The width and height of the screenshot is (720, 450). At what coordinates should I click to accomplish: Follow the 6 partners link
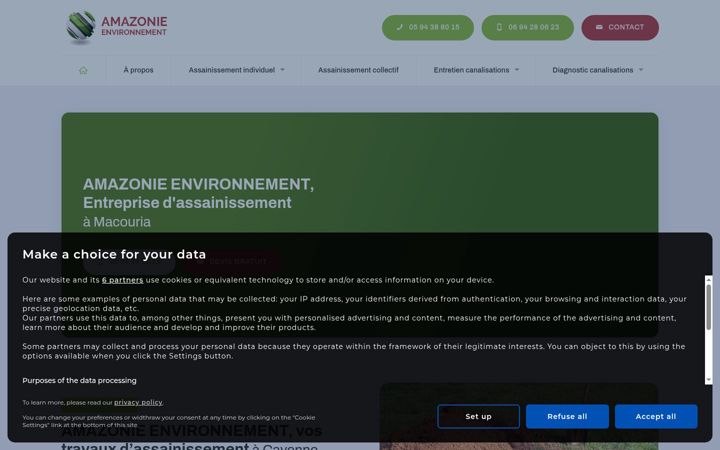click(123, 280)
